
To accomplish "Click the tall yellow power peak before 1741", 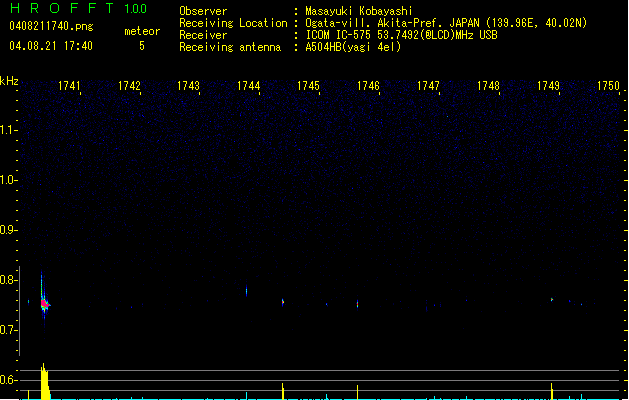I will tap(45, 382).
